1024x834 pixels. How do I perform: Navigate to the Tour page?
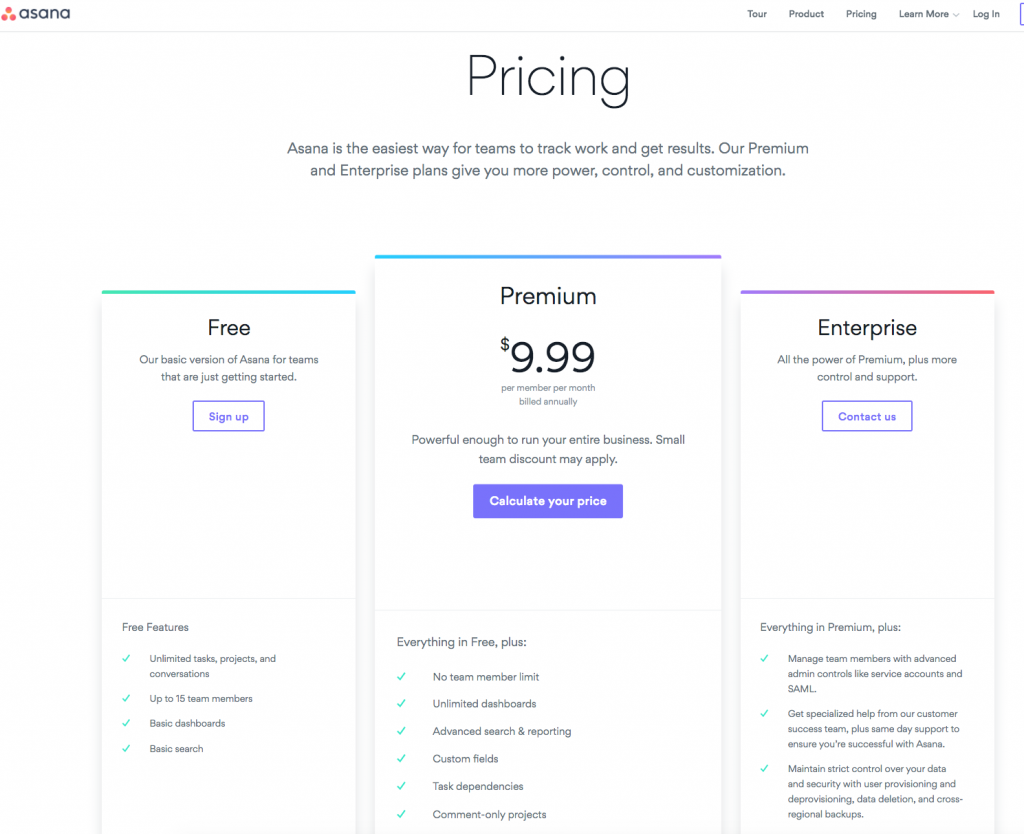[x=757, y=14]
